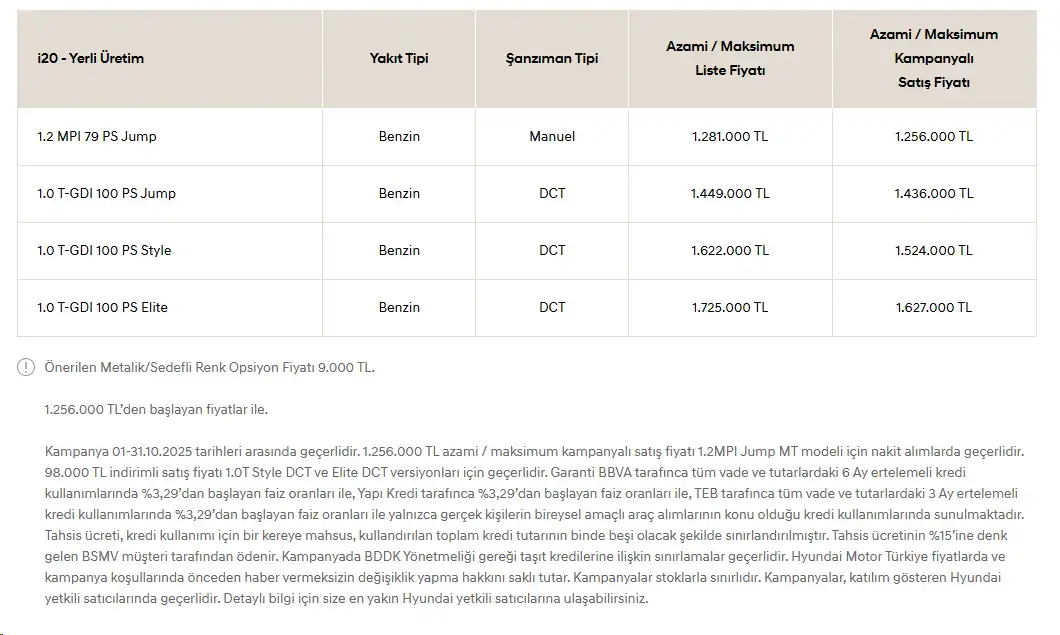
Task: Click the Metalik/Sedefli Renk Opsiyon note text
Action: point(210,367)
